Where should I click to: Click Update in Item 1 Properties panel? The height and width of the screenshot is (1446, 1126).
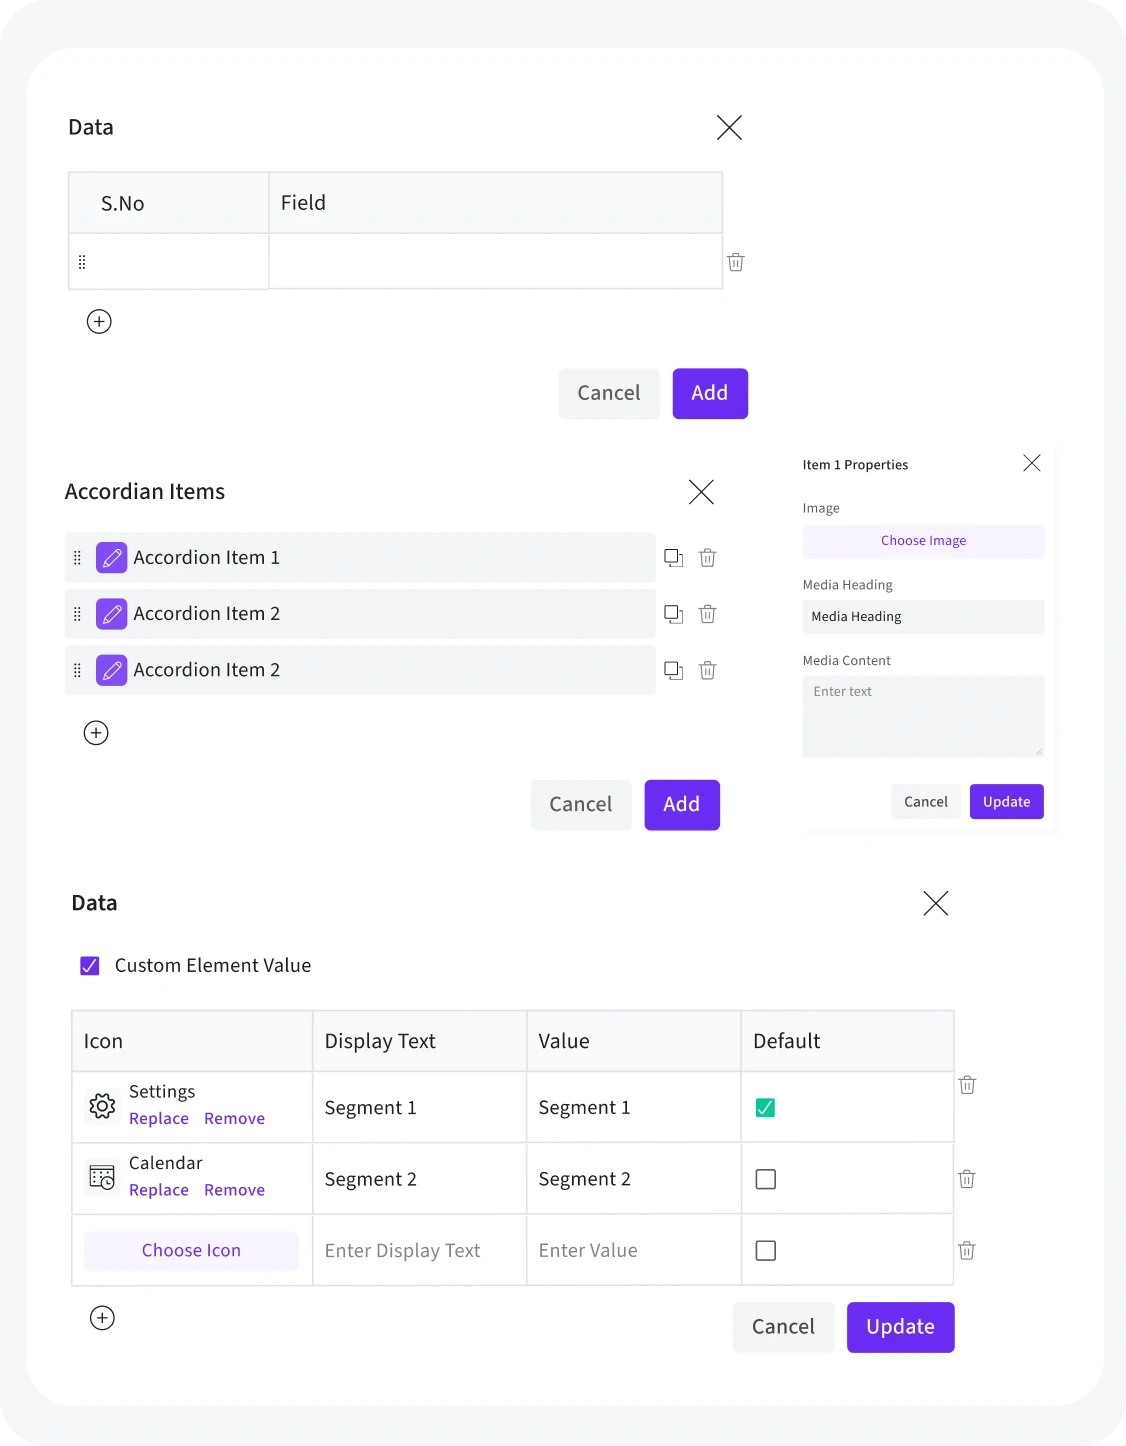tap(1006, 802)
